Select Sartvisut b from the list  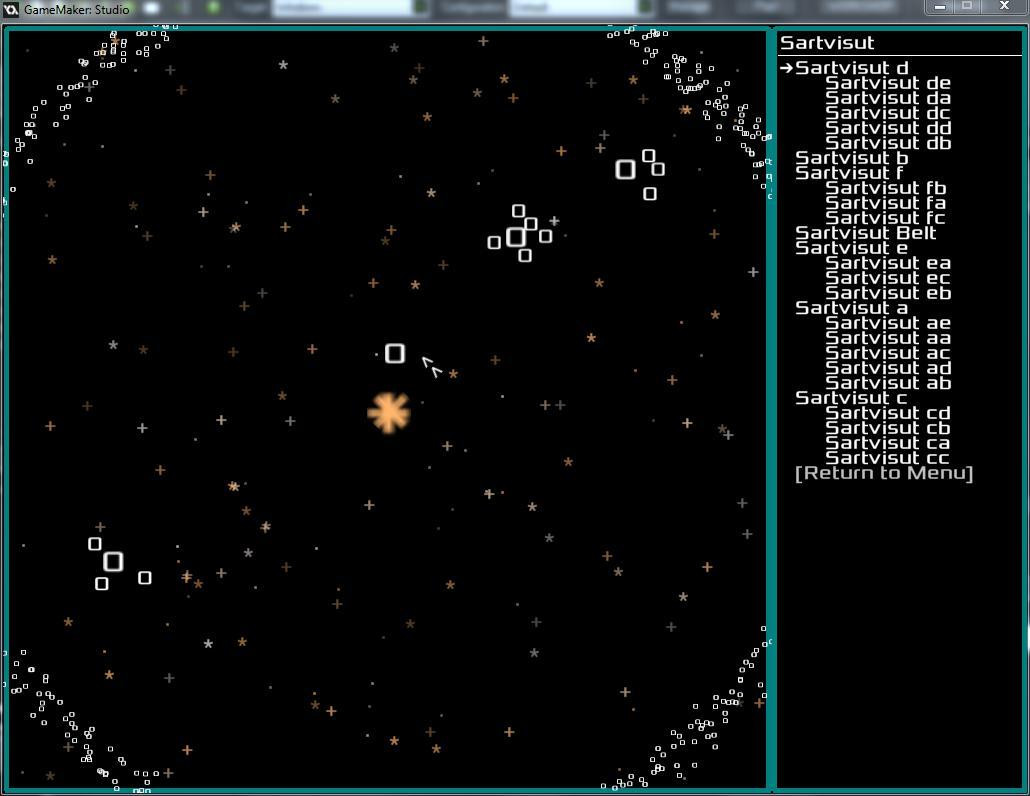[851, 158]
